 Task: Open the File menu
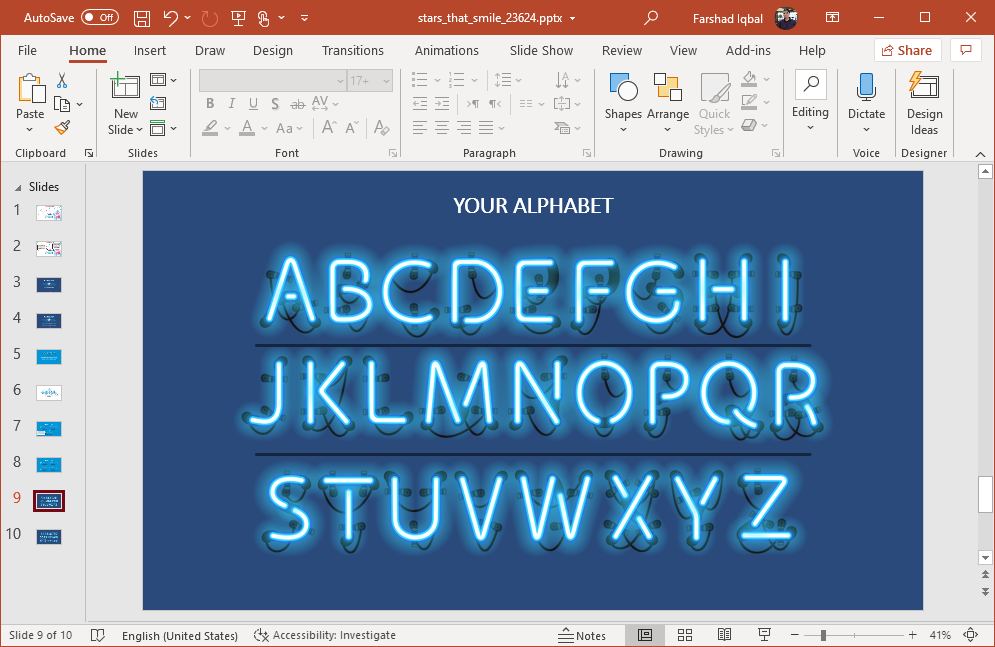27,50
